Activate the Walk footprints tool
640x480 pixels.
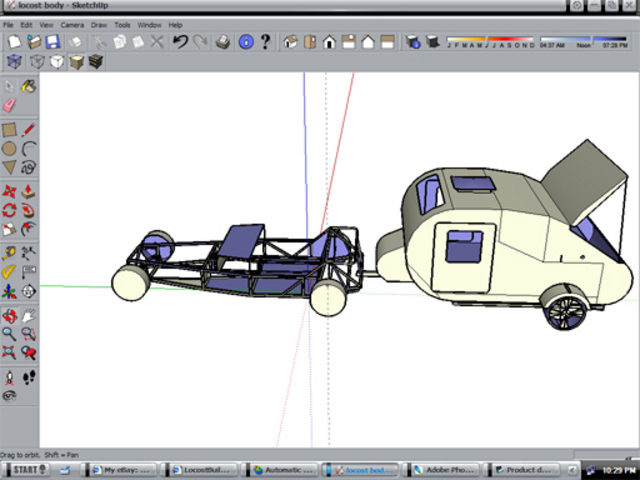click(x=28, y=378)
